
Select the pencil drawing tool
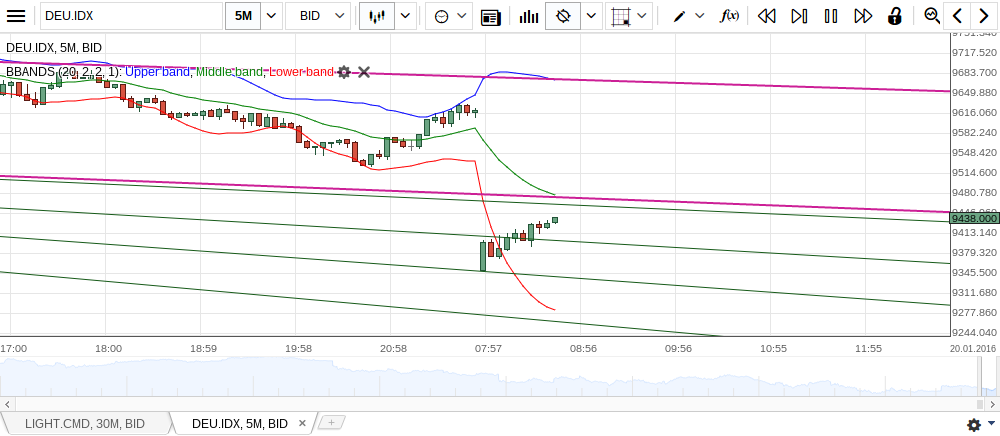tap(679, 16)
